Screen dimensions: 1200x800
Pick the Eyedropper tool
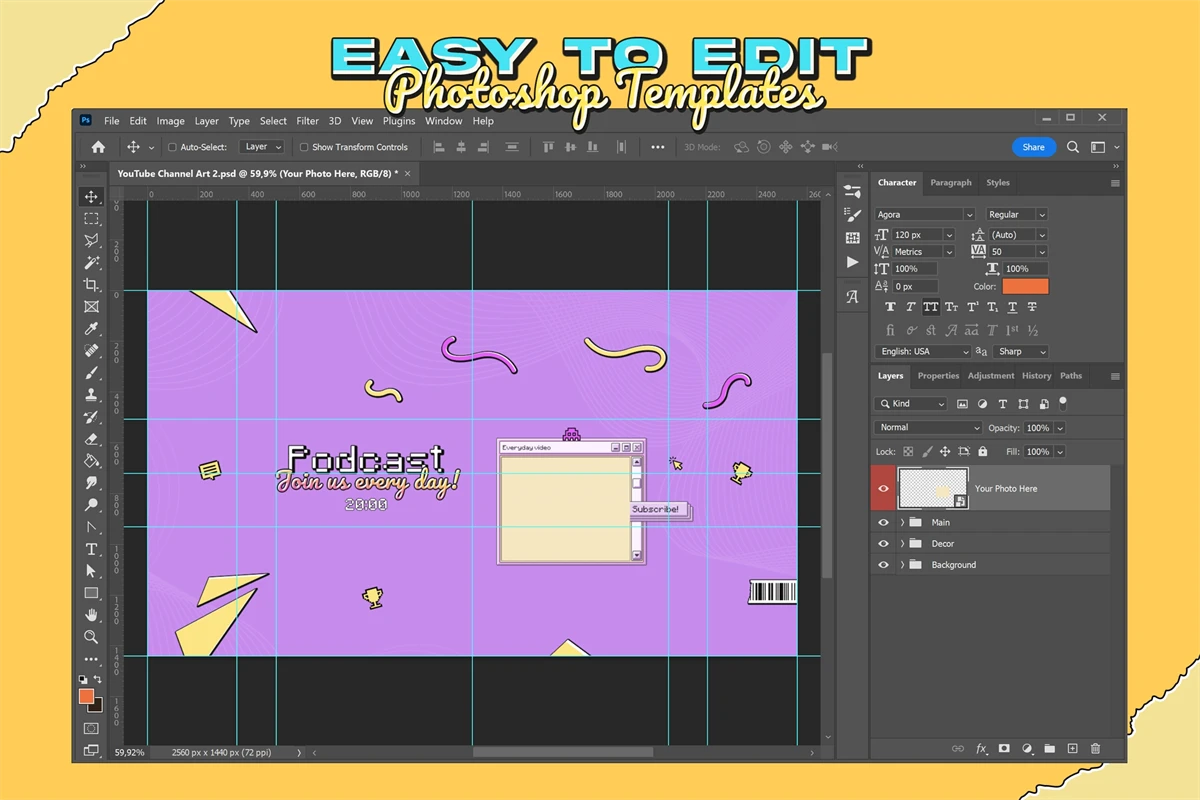(x=91, y=329)
